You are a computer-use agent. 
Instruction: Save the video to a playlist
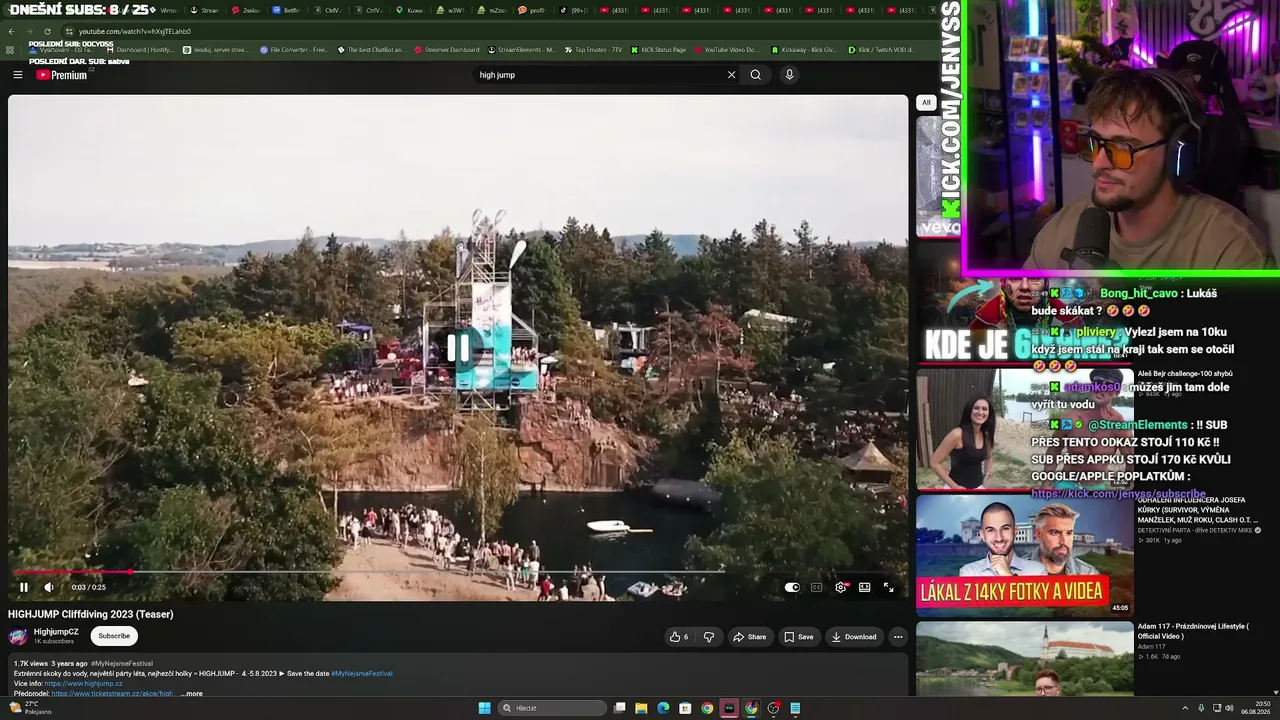click(x=799, y=637)
